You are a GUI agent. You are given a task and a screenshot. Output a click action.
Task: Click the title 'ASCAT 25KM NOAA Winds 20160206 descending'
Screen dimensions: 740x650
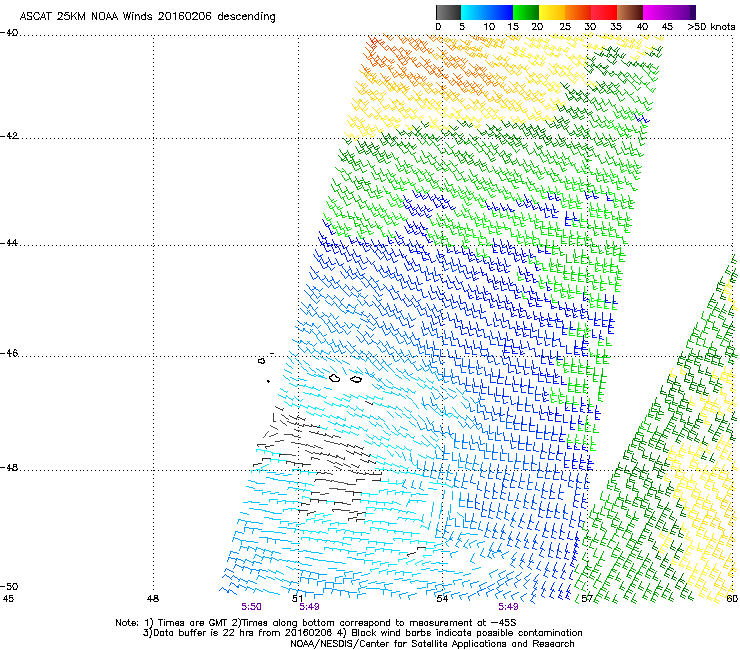pos(147,17)
